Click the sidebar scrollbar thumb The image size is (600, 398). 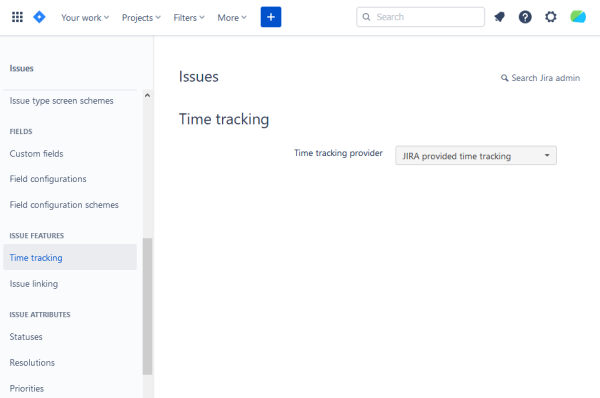pos(147,306)
